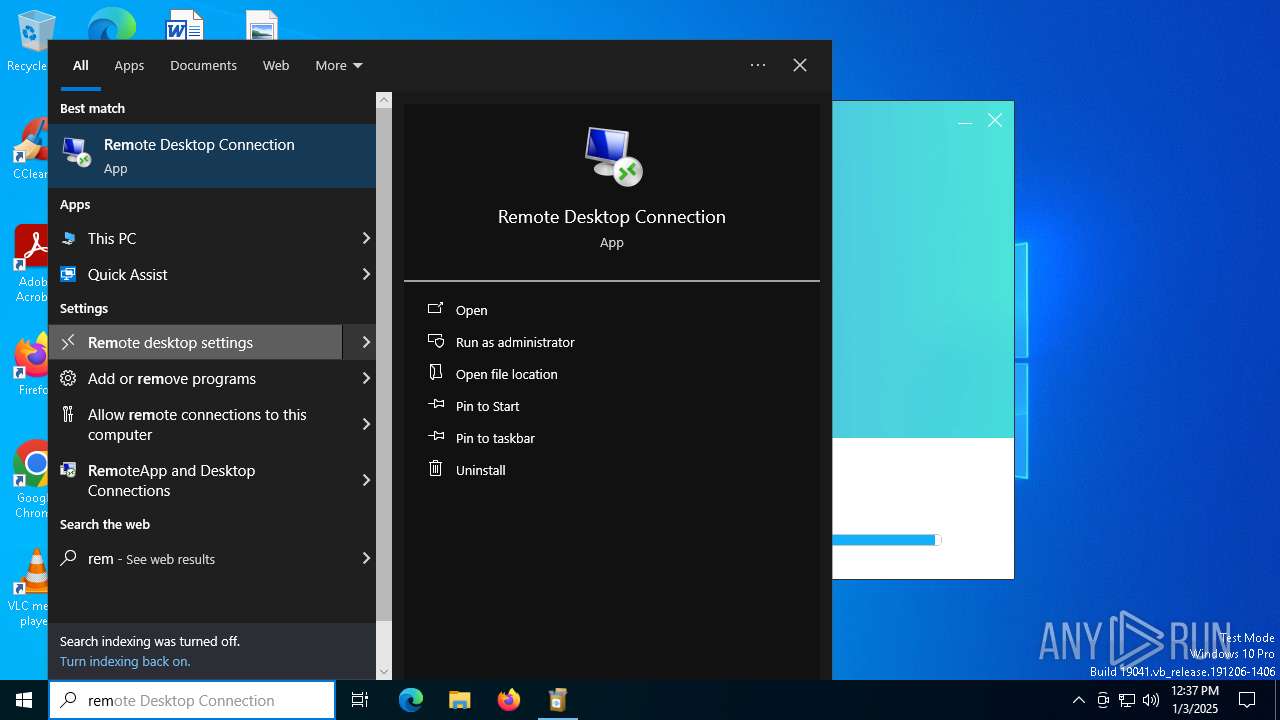Click the results list scrollbar up arrow
This screenshot has width=1280, height=720.
coord(384,100)
